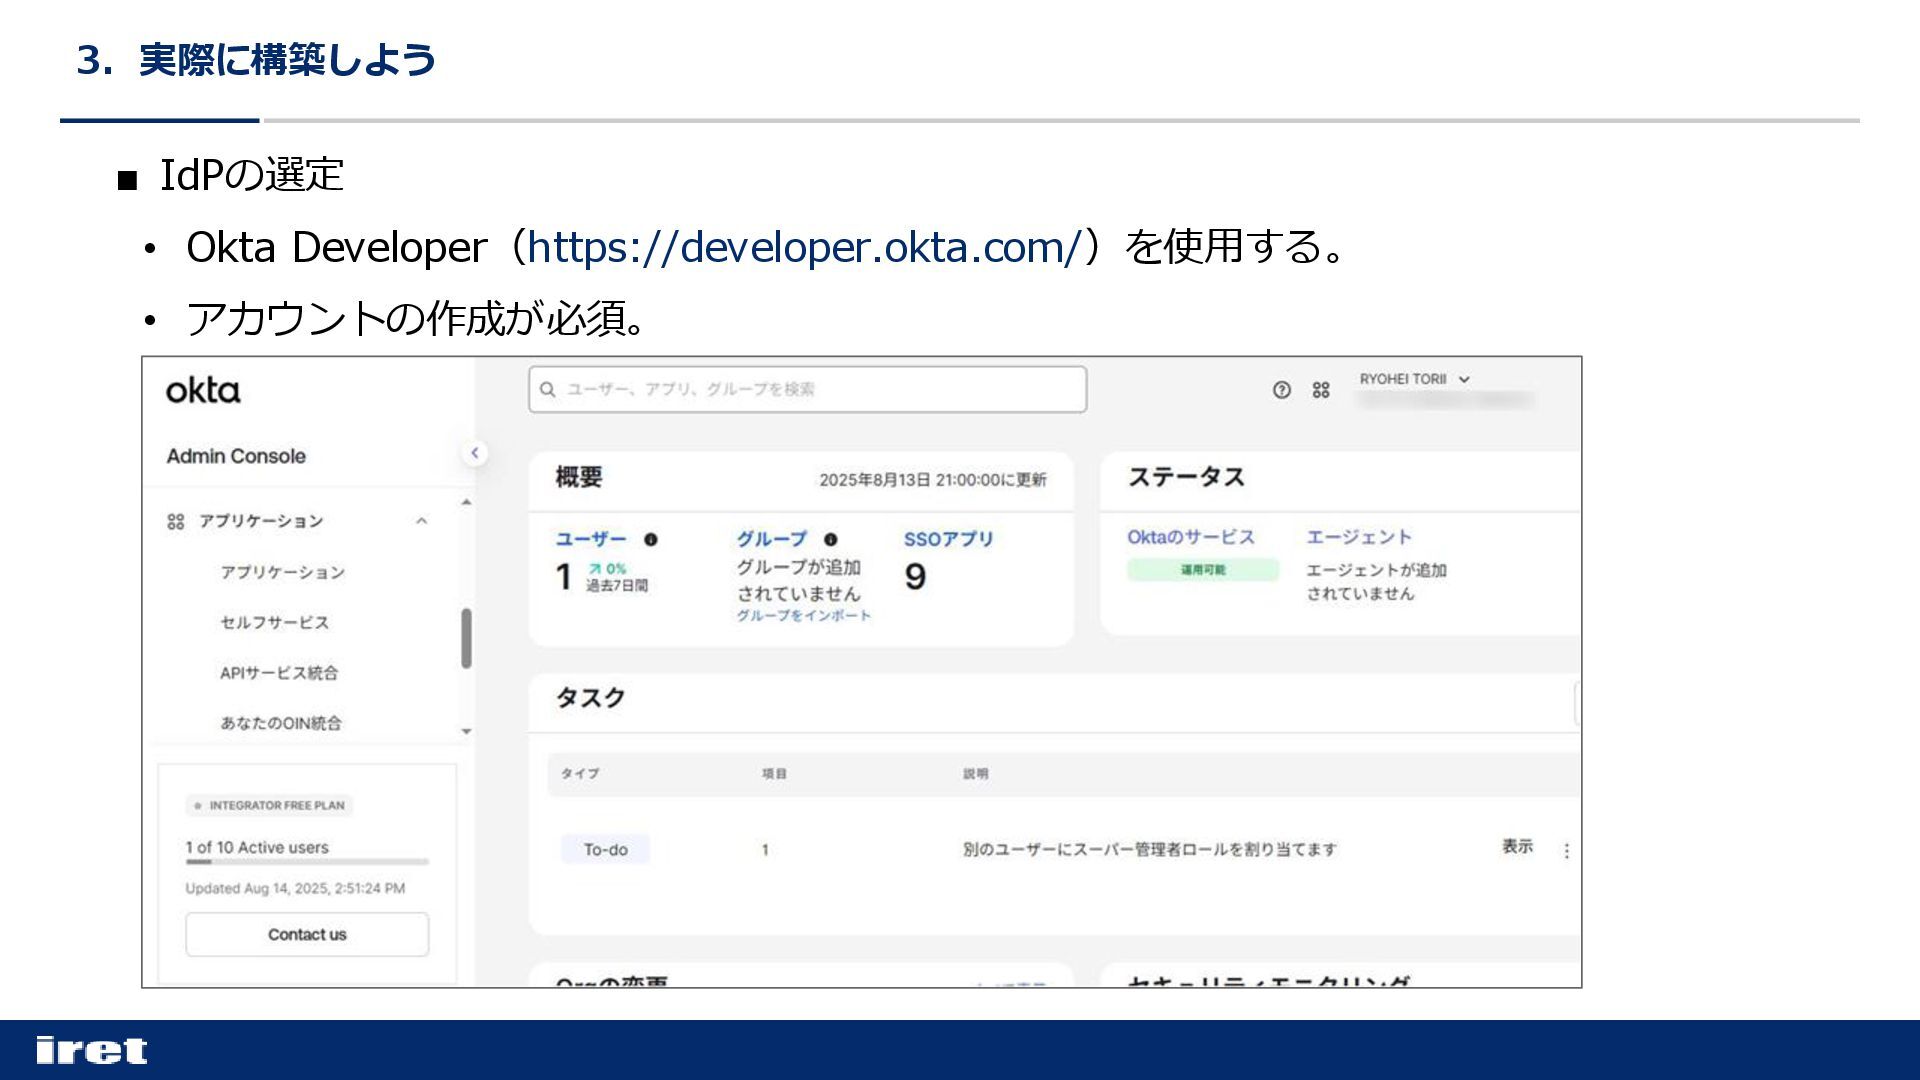Click the ユーザー info icon
Screen dimensions: 1920x1080
pos(651,539)
